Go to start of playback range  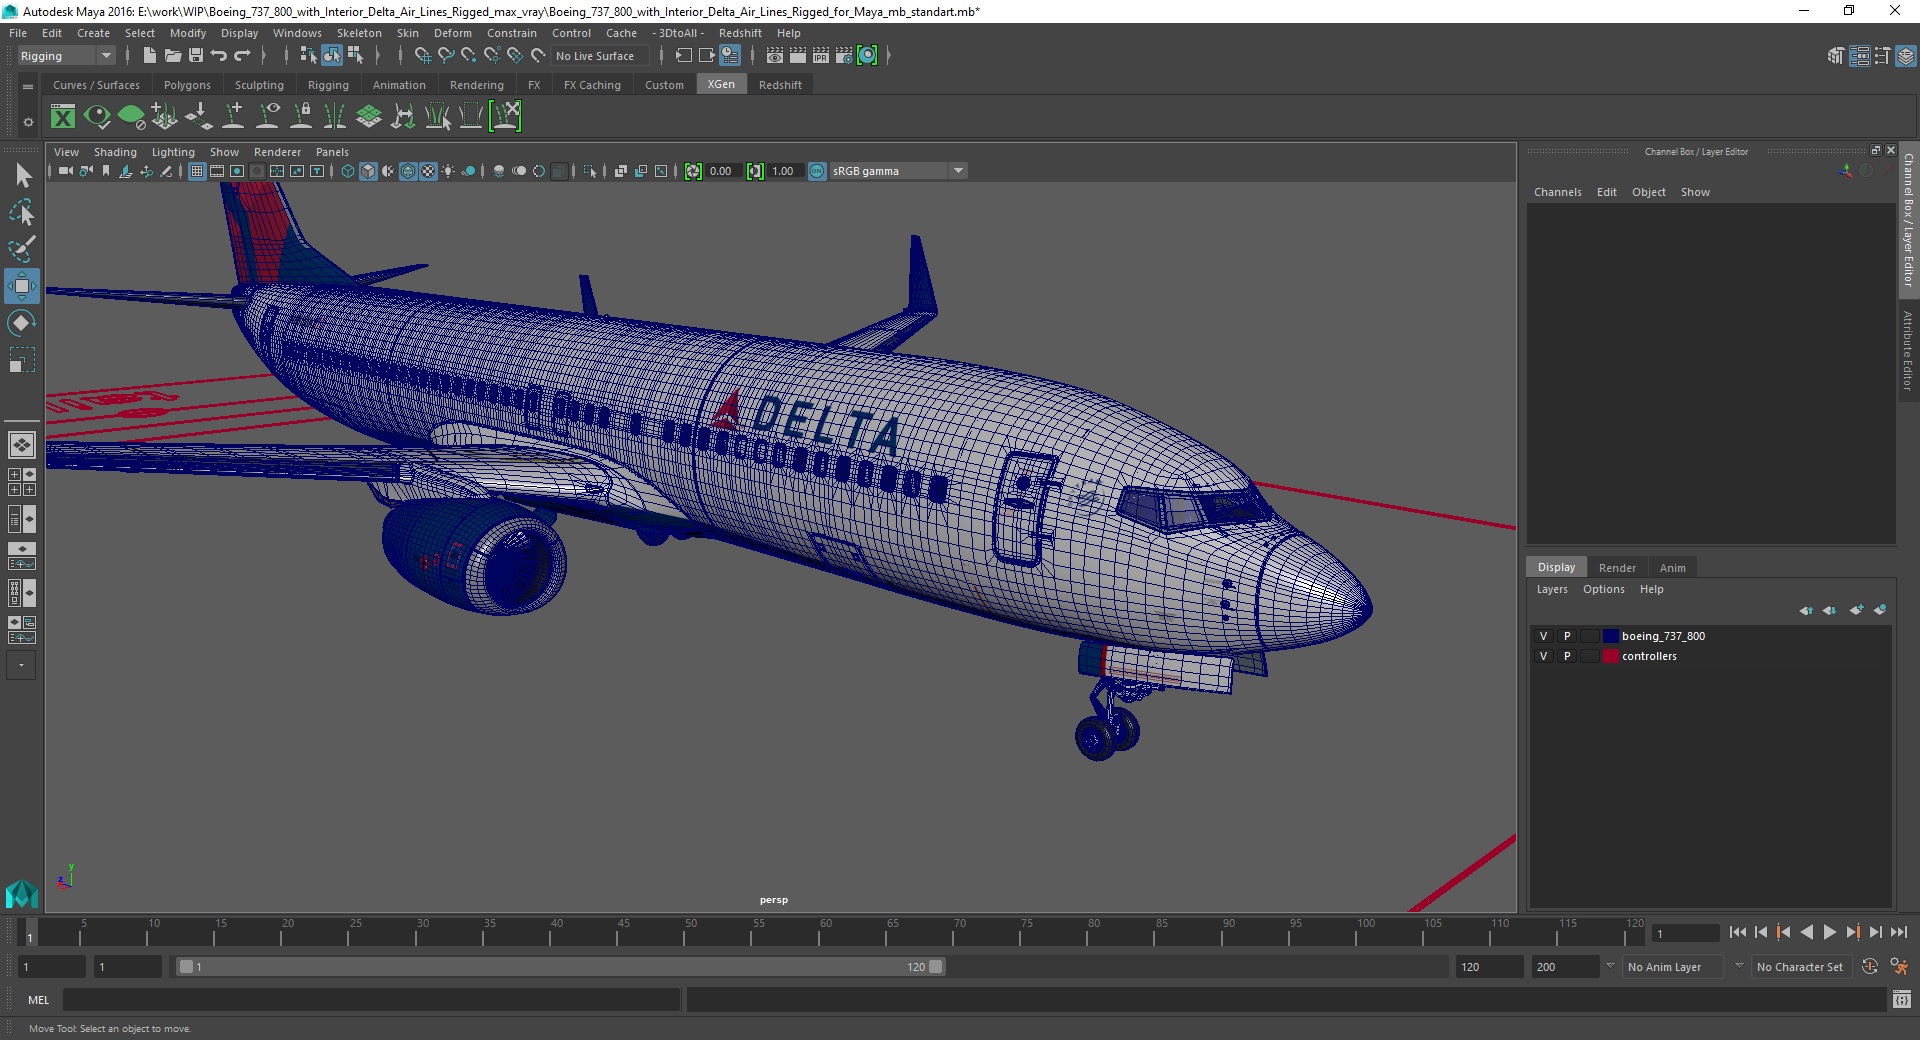(1737, 932)
